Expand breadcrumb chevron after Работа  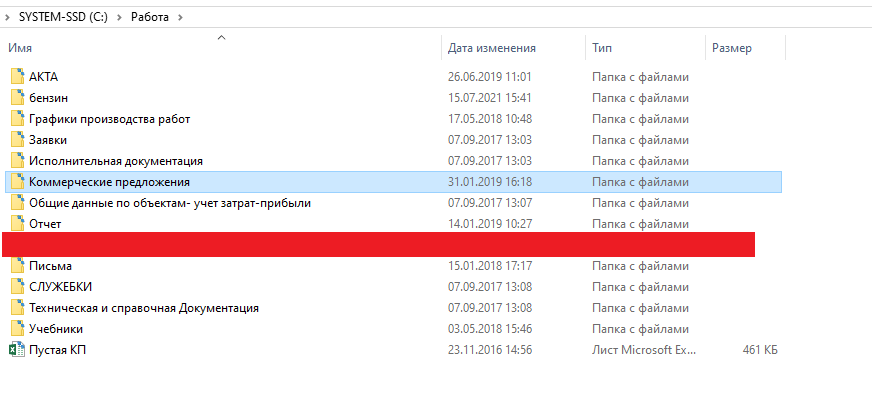point(180,17)
